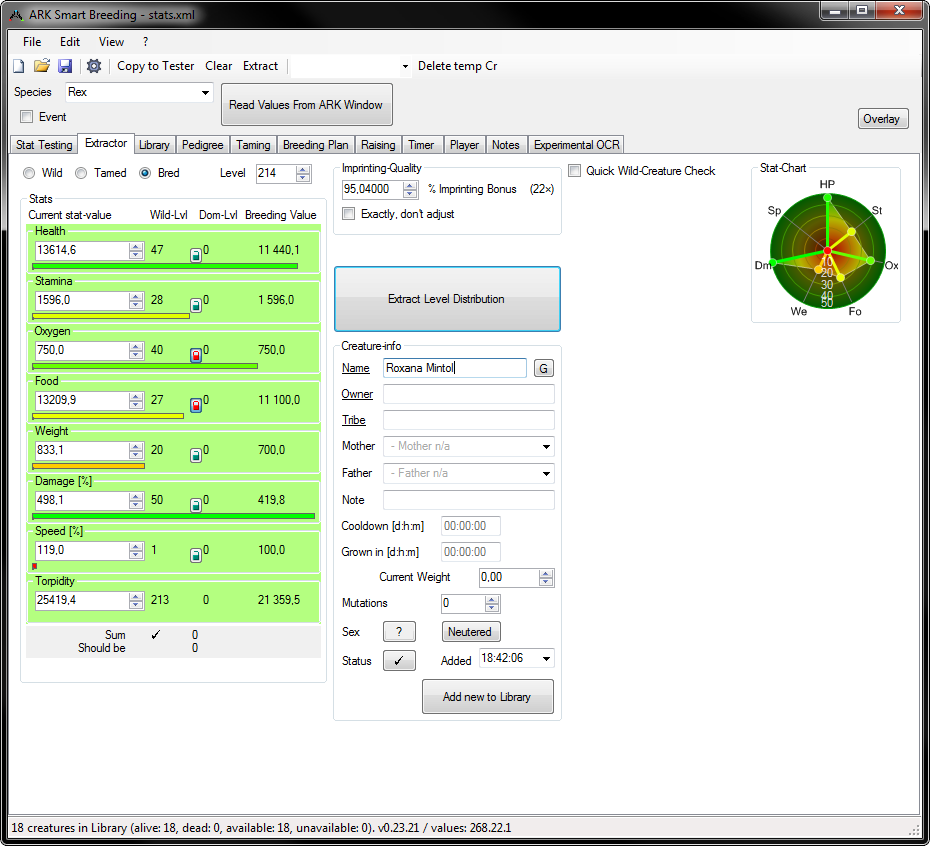Switch to the Breeding Plan tab
Viewport: 930px width, 846px height.
click(x=315, y=145)
